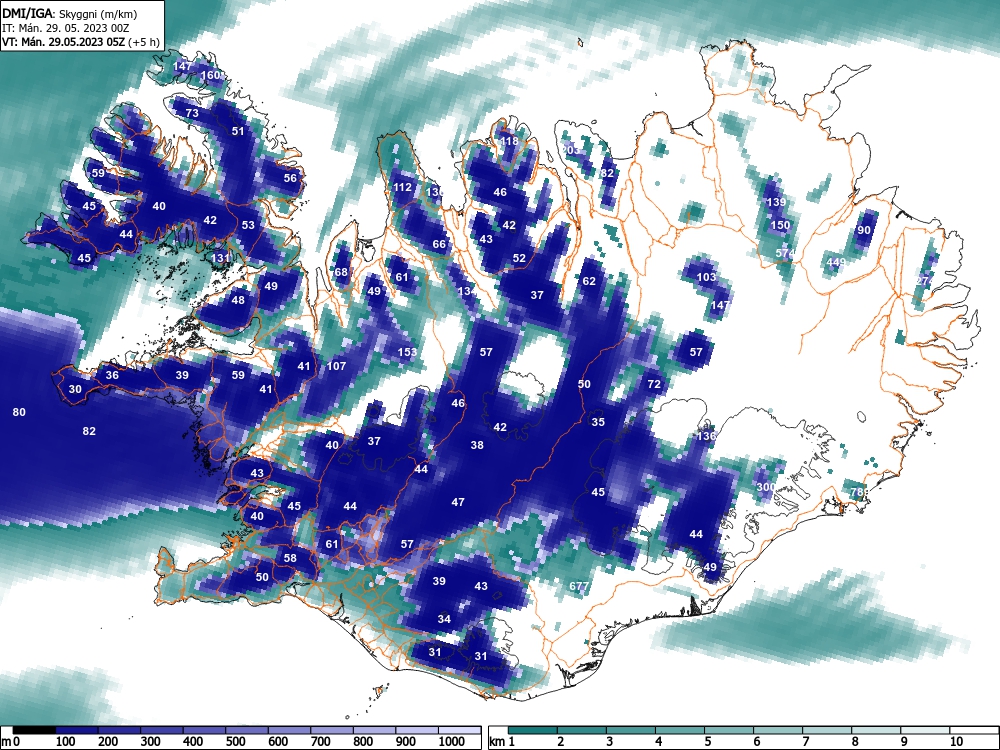Click the visibility value "47"
Viewport: 1000px width, 750px height.
[458, 503]
